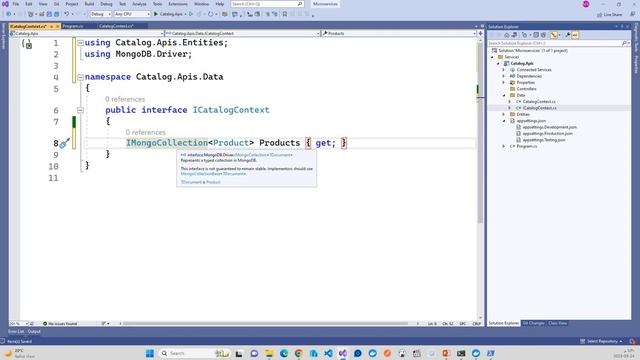Collapse the namespace outline on line 4
Screen dimensions: 640x360
tap(80, 77)
